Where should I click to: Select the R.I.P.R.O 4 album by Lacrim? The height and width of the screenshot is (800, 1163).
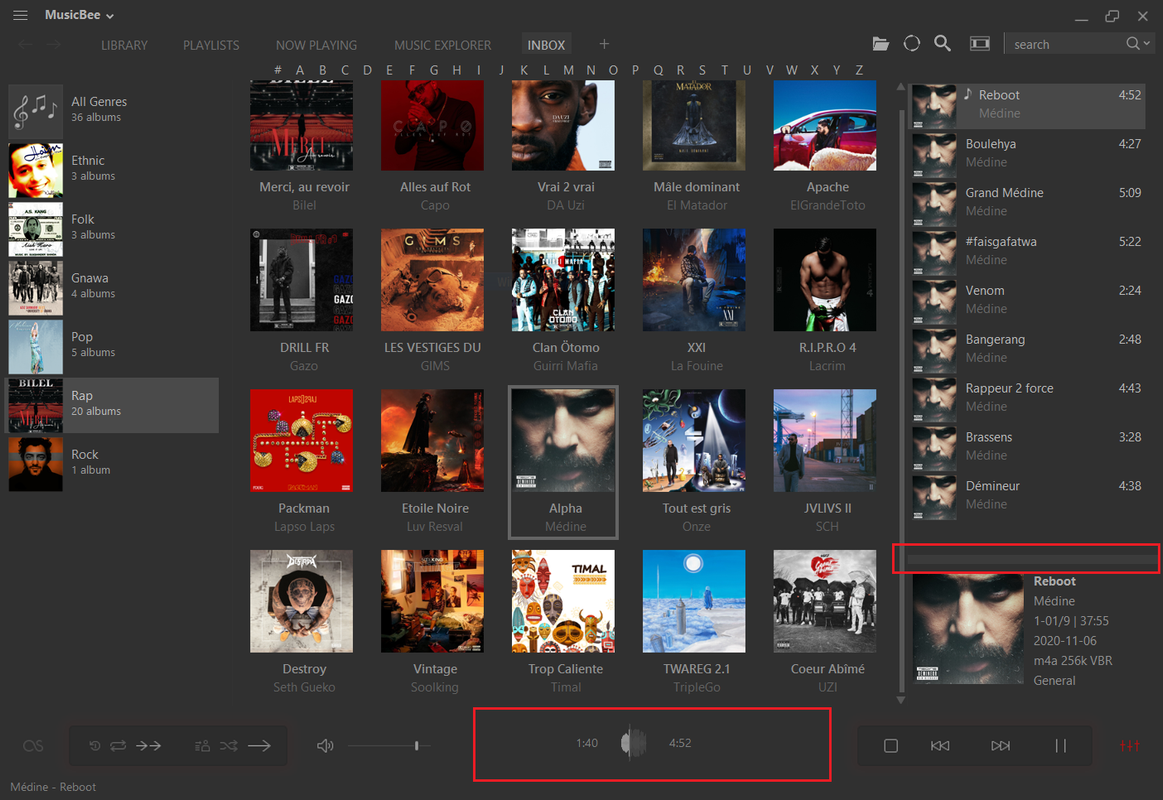(825, 280)
